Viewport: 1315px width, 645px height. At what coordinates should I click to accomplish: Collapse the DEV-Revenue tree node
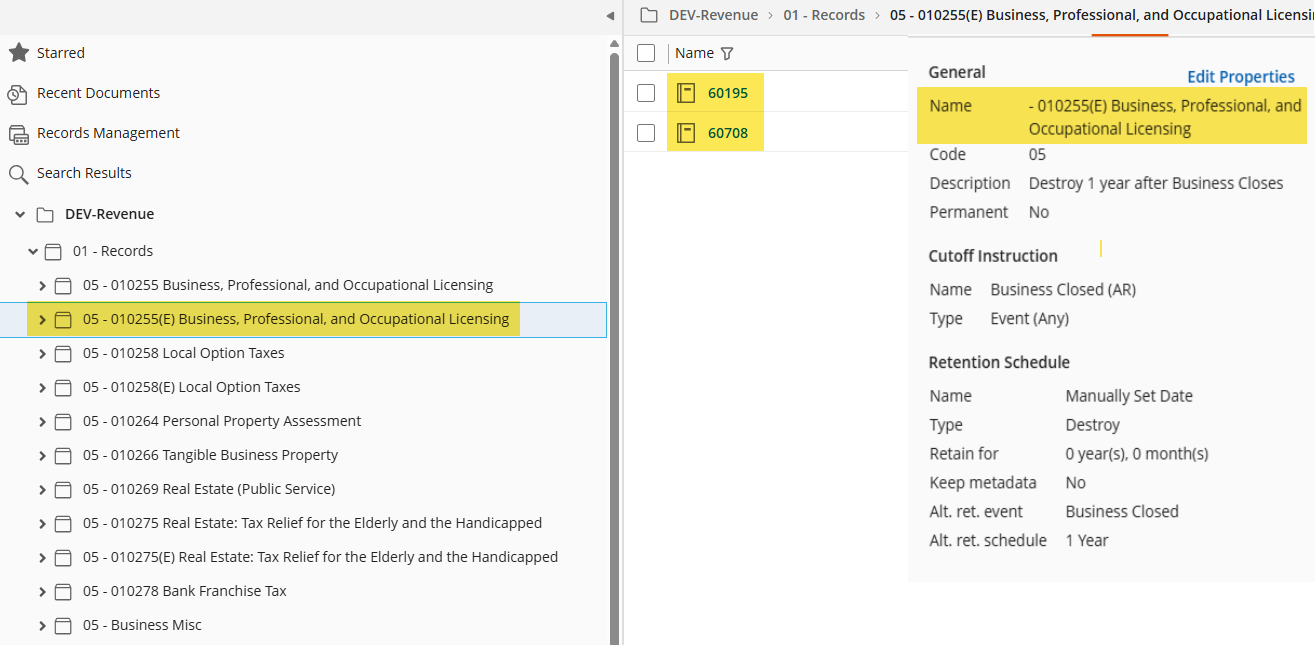(20, 215)
